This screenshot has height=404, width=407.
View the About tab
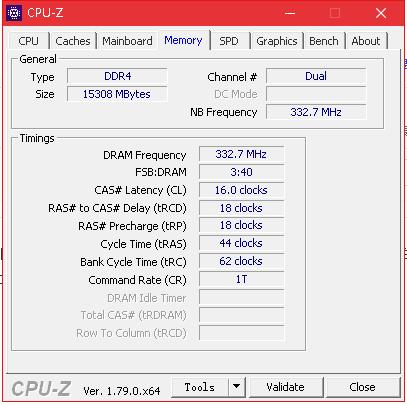click(x=366, y=41)
